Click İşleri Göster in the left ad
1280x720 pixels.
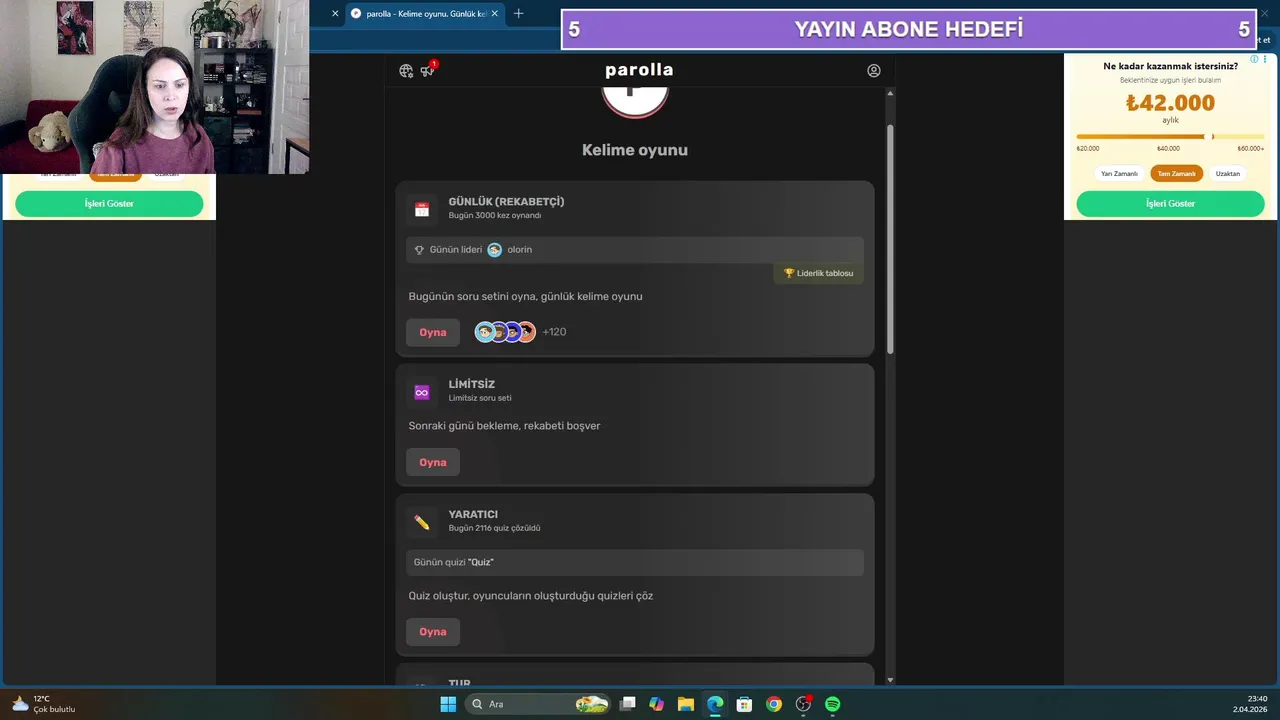click(109, 203)
